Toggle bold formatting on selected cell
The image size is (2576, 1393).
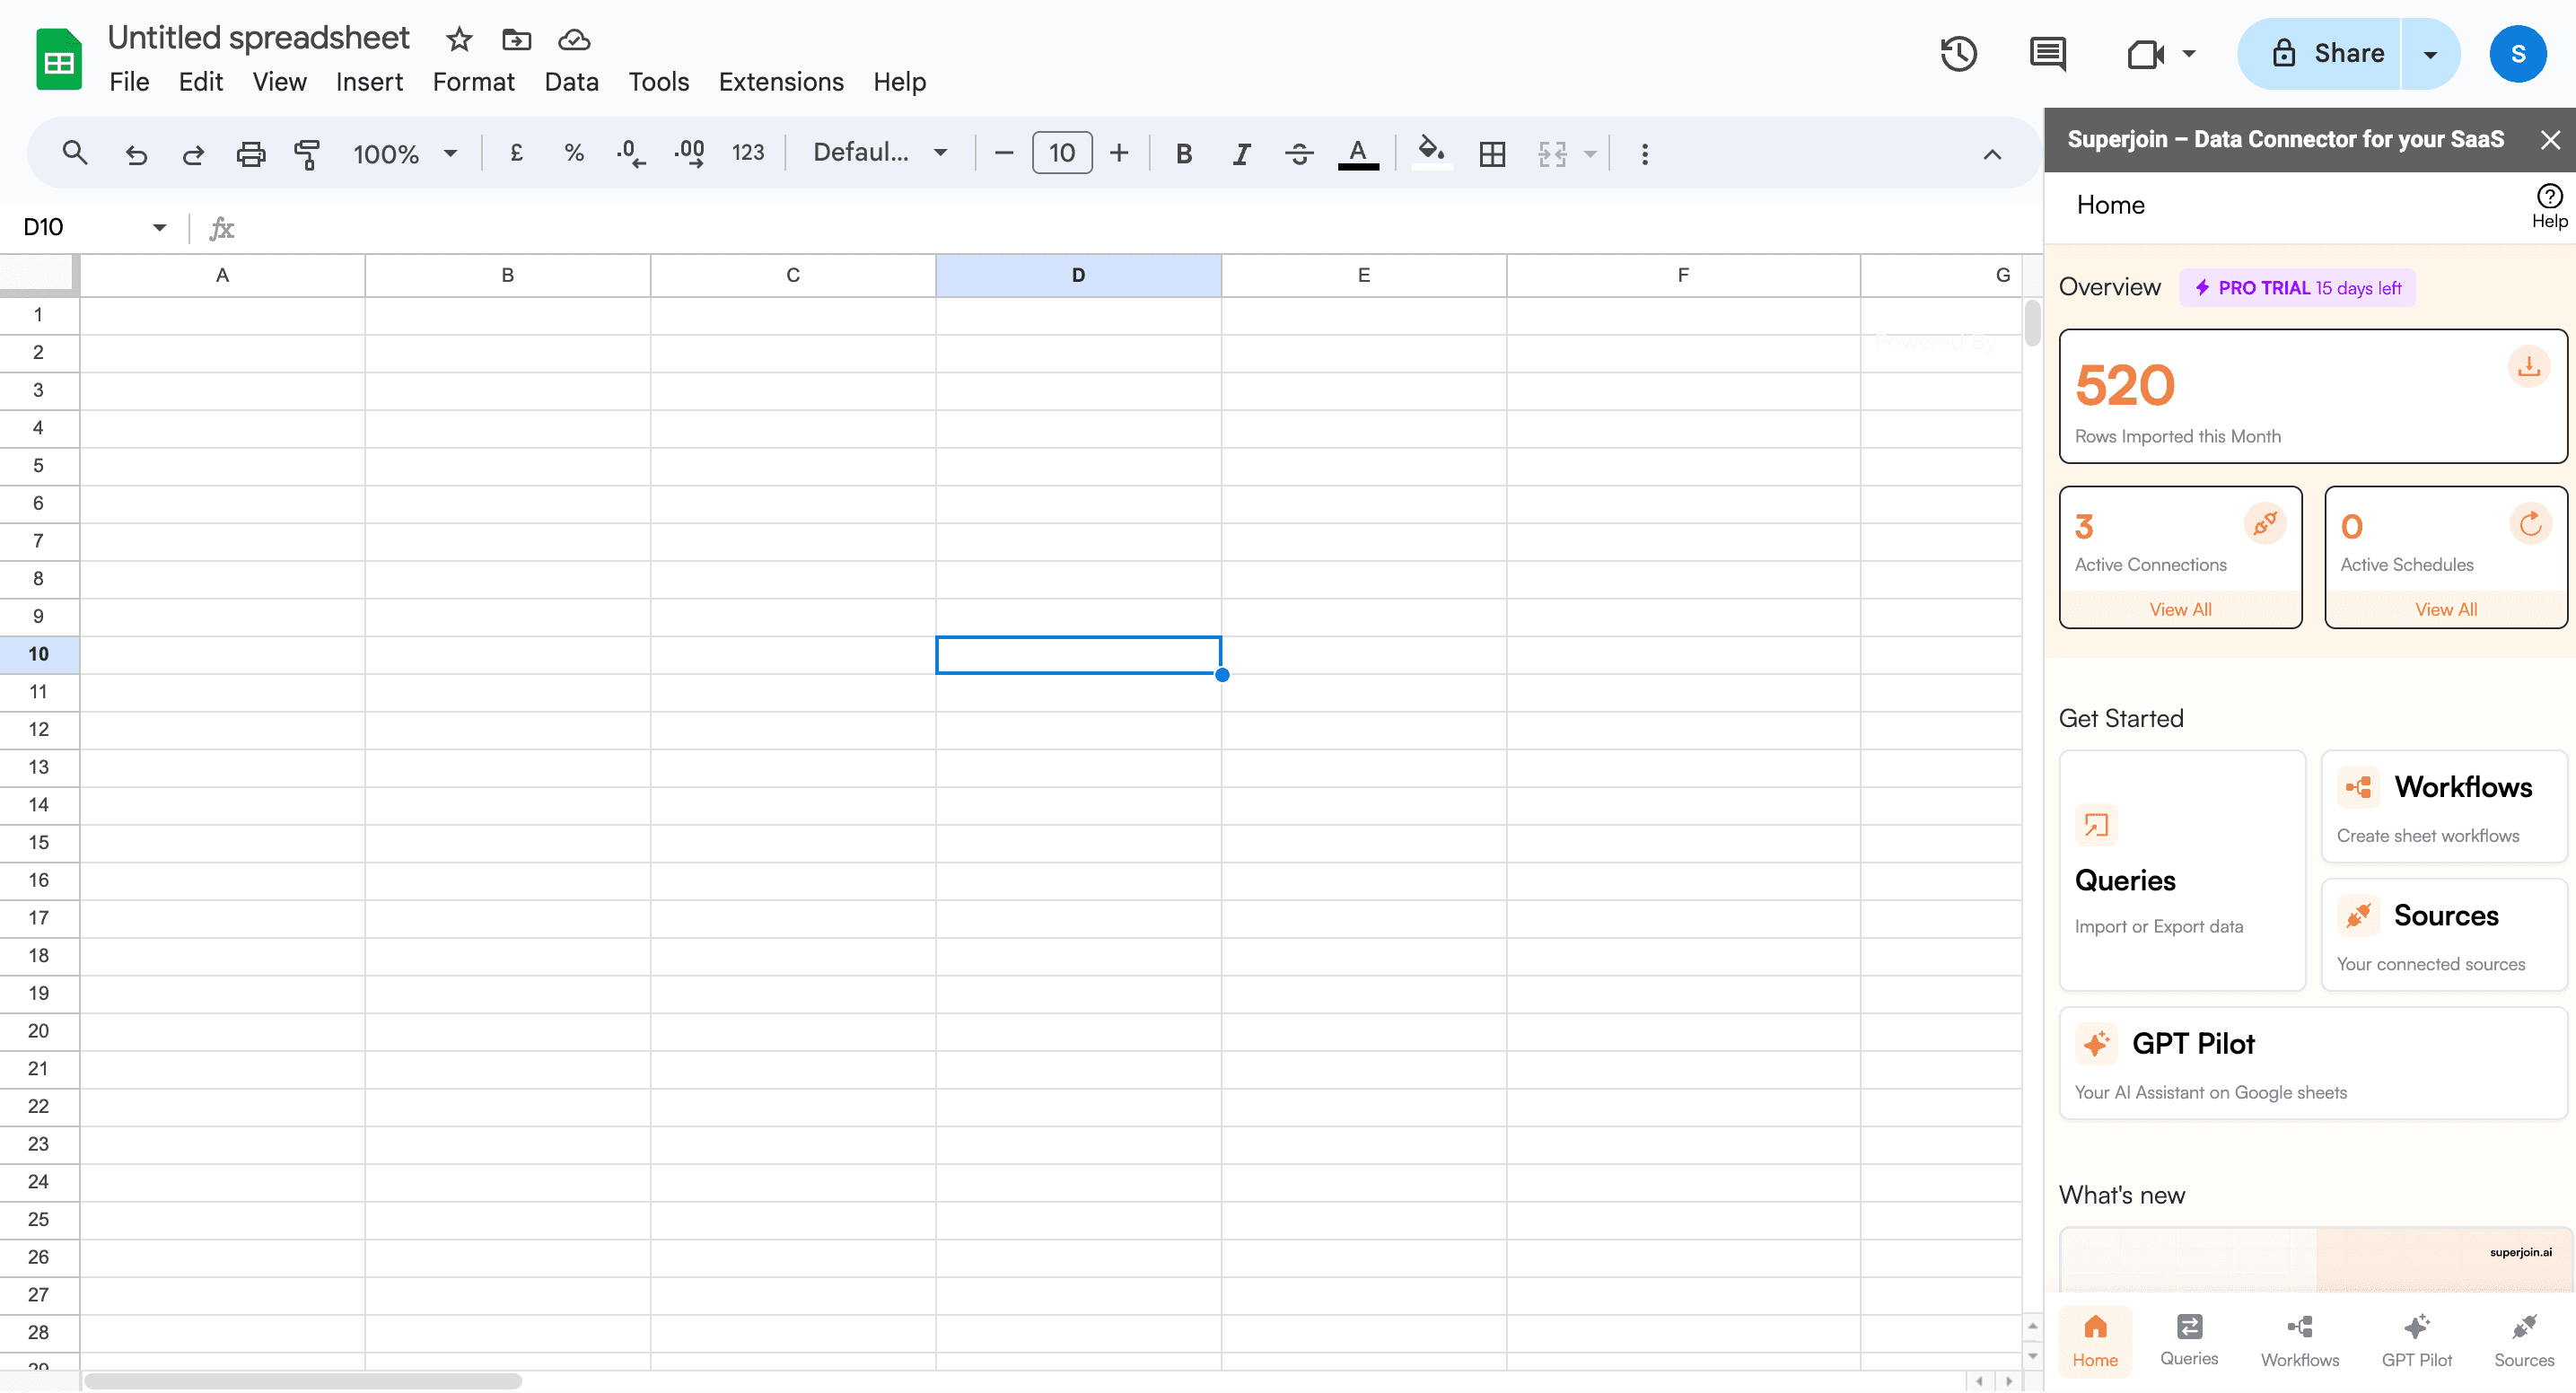pyautogui.click(x=1183, y=154)
